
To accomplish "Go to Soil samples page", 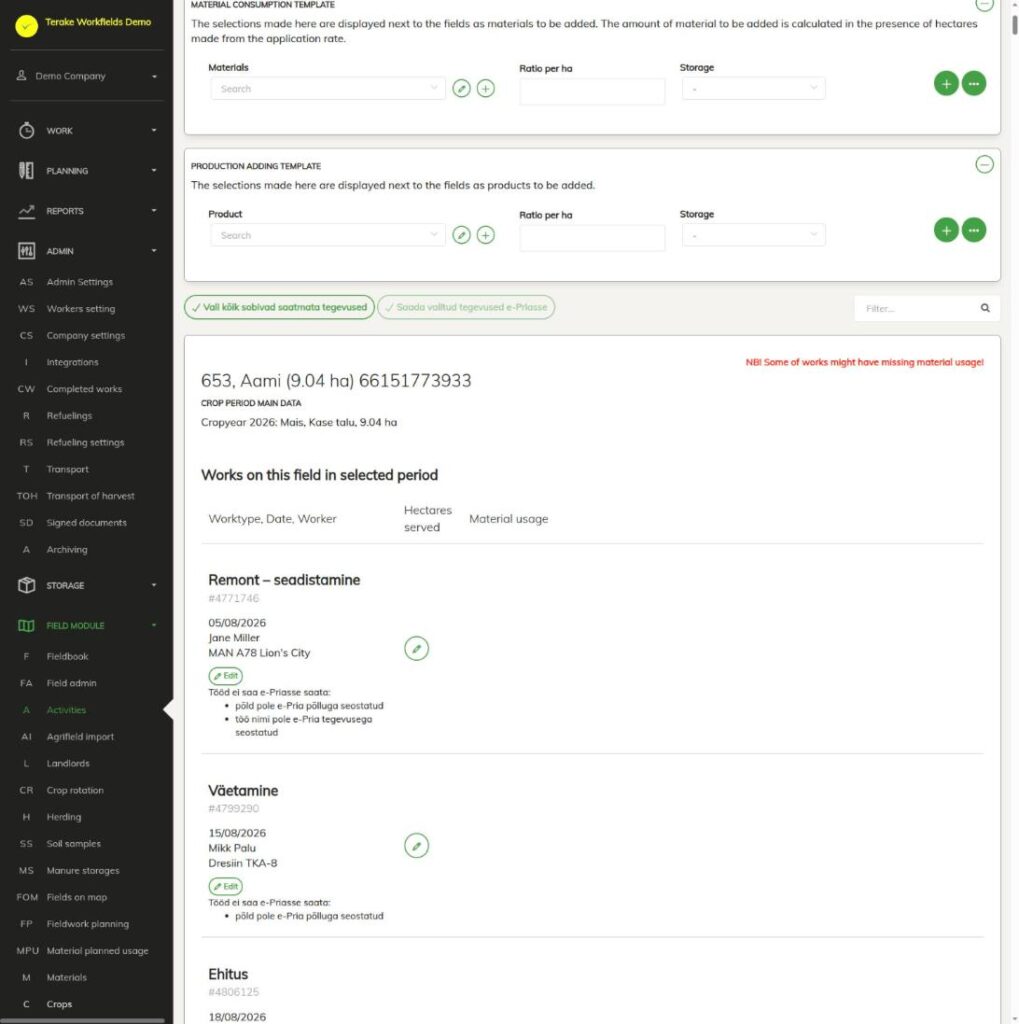I will point(73,844).
